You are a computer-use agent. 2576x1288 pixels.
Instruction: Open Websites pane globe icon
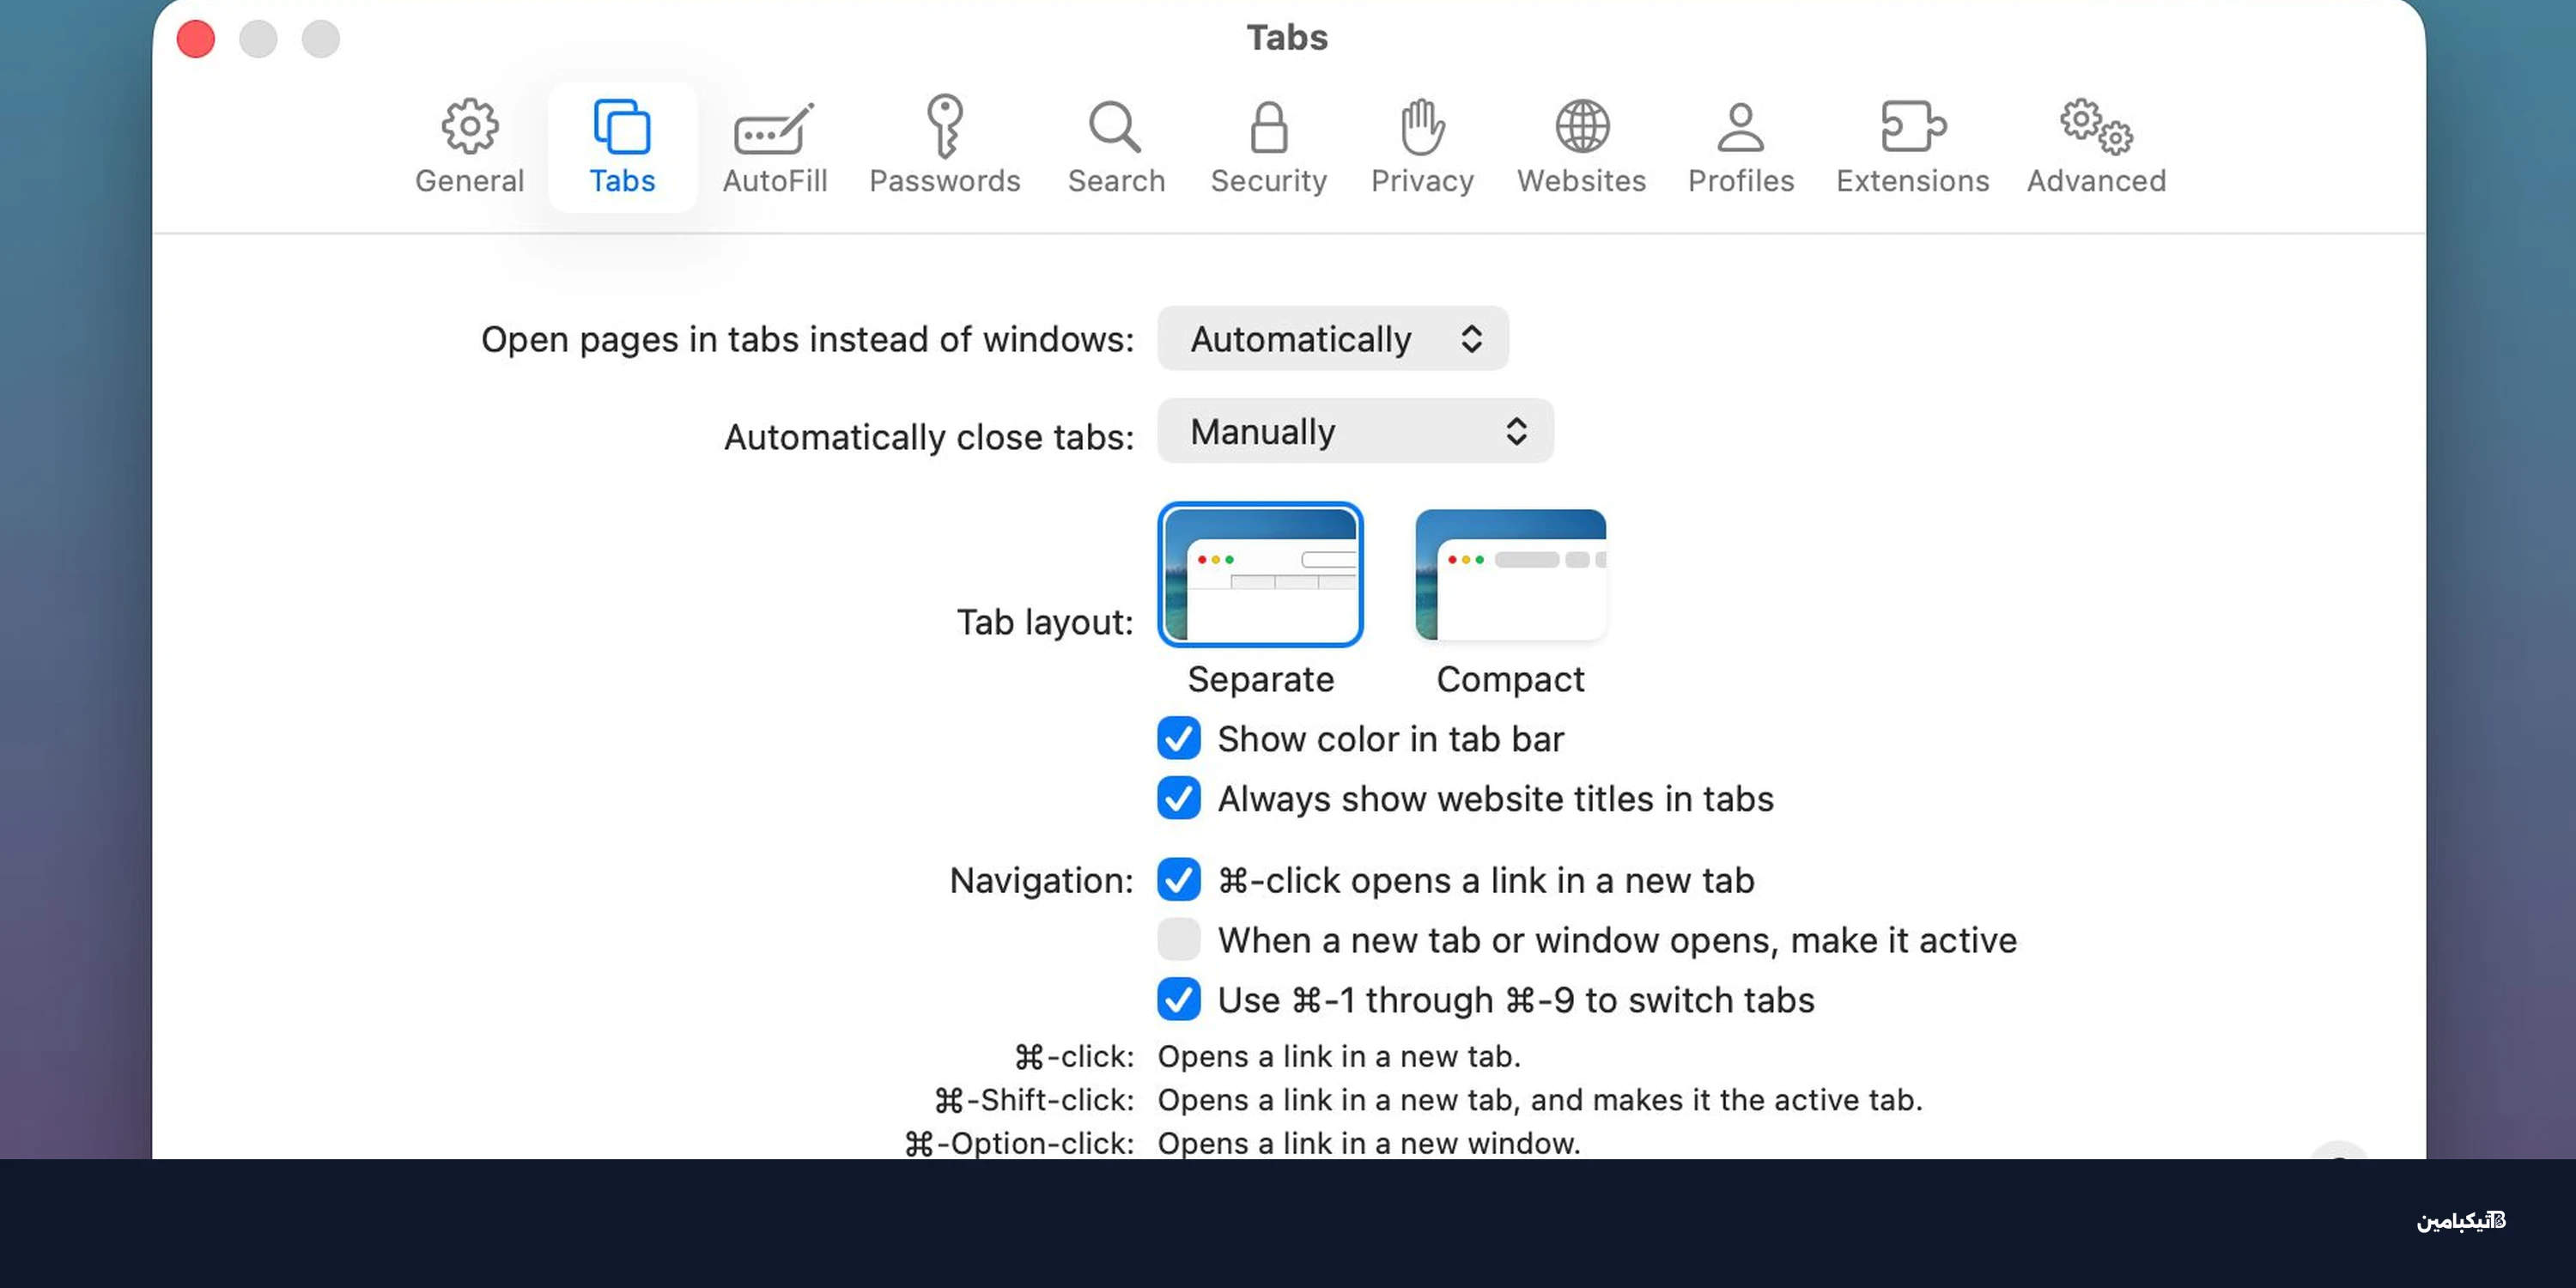(x=1581, y=127)
